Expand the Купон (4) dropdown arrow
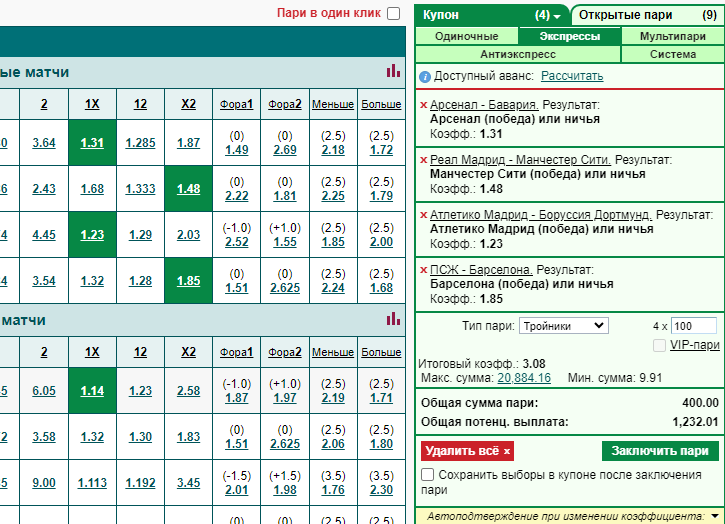 click(x=557, y=16)
